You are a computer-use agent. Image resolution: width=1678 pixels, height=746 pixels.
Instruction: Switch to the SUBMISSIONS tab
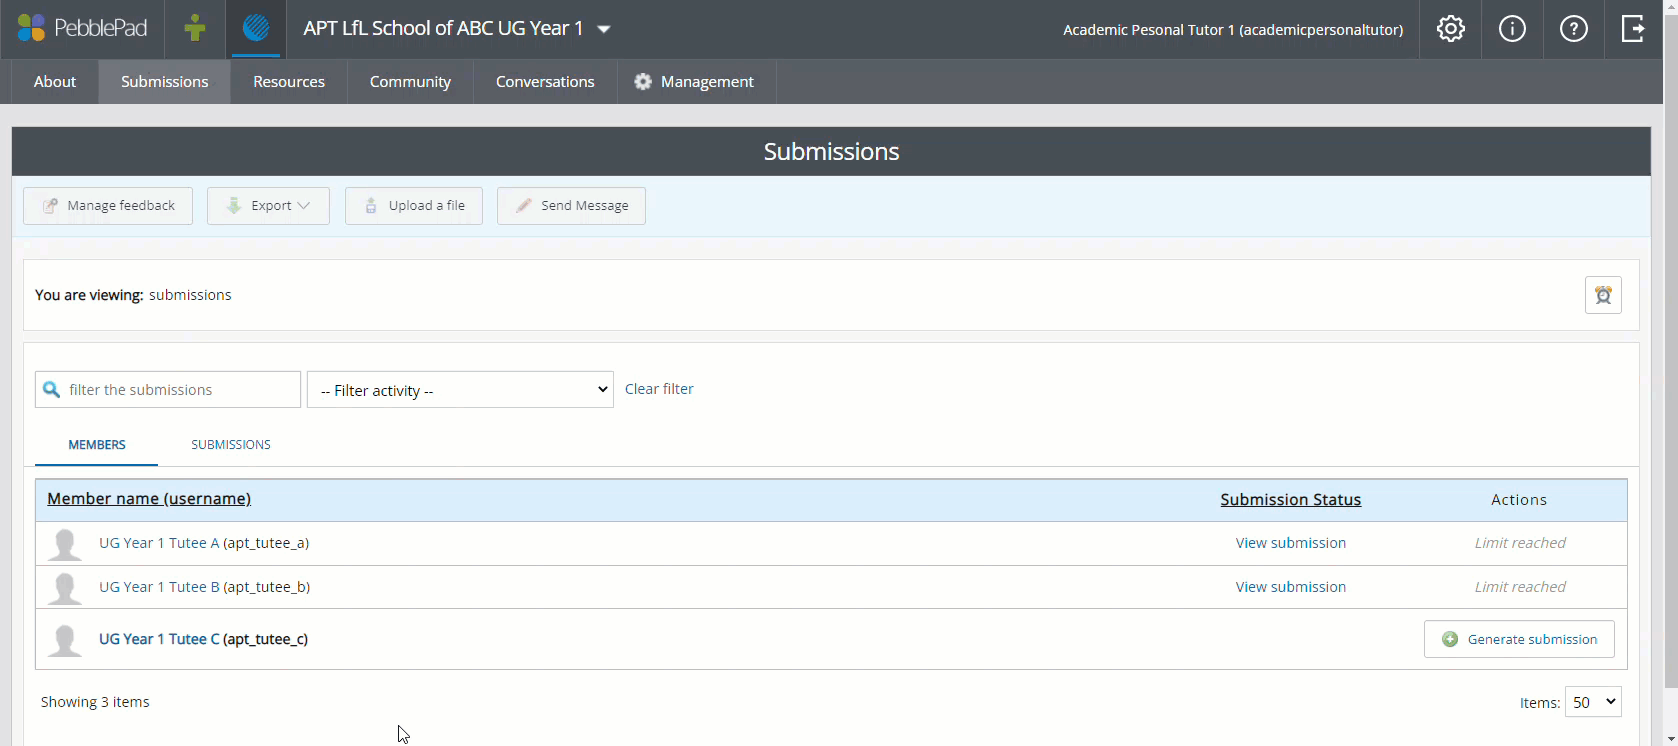[x=231, y=445]
